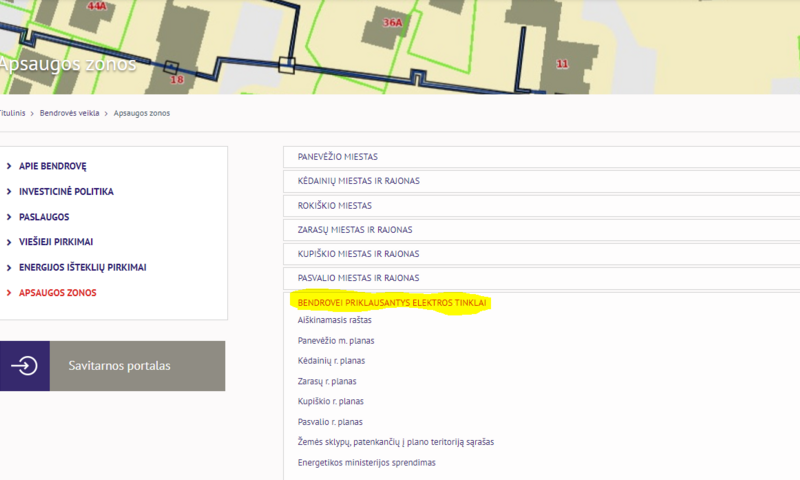Click Bendrovės veikla breadcrumb link

tap(69, 113)
